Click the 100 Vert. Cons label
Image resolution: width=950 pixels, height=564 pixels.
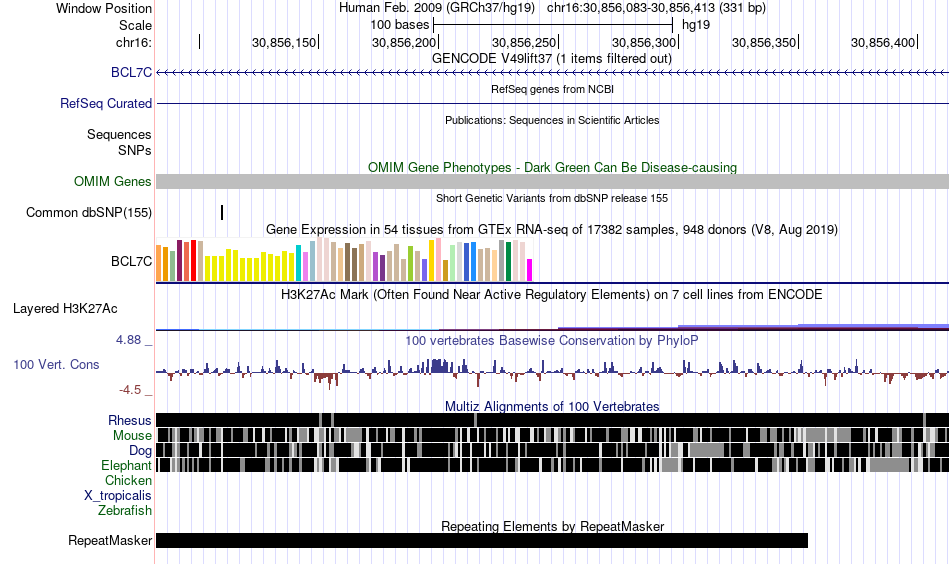tap(56, 365)
